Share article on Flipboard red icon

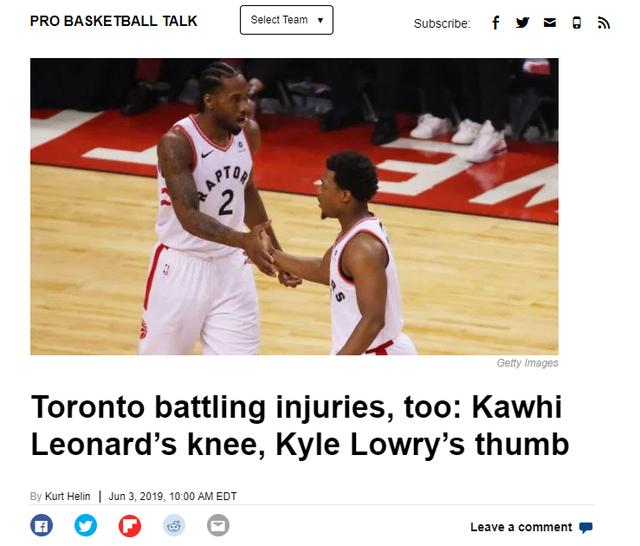pos(130,526)
